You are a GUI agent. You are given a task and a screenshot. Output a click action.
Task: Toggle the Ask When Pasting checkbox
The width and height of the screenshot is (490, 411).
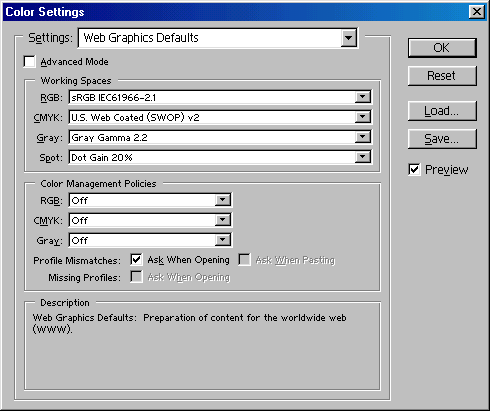coord(244,259)
